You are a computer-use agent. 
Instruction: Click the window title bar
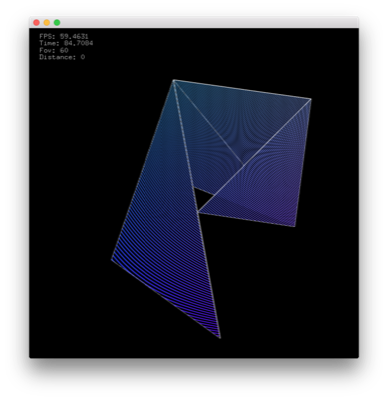pyautogui.click(x=194, y=23)
